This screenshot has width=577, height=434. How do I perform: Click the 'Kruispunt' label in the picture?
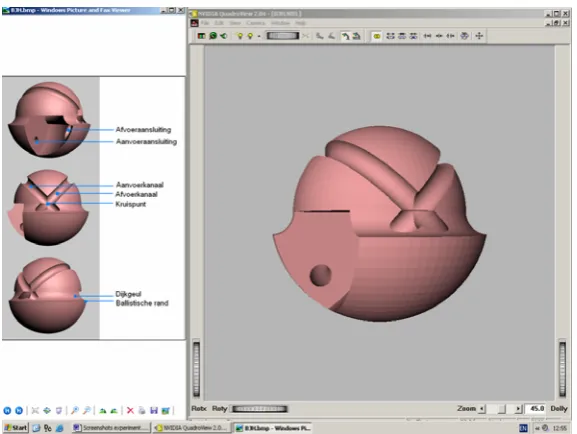[x=131, y=204]
